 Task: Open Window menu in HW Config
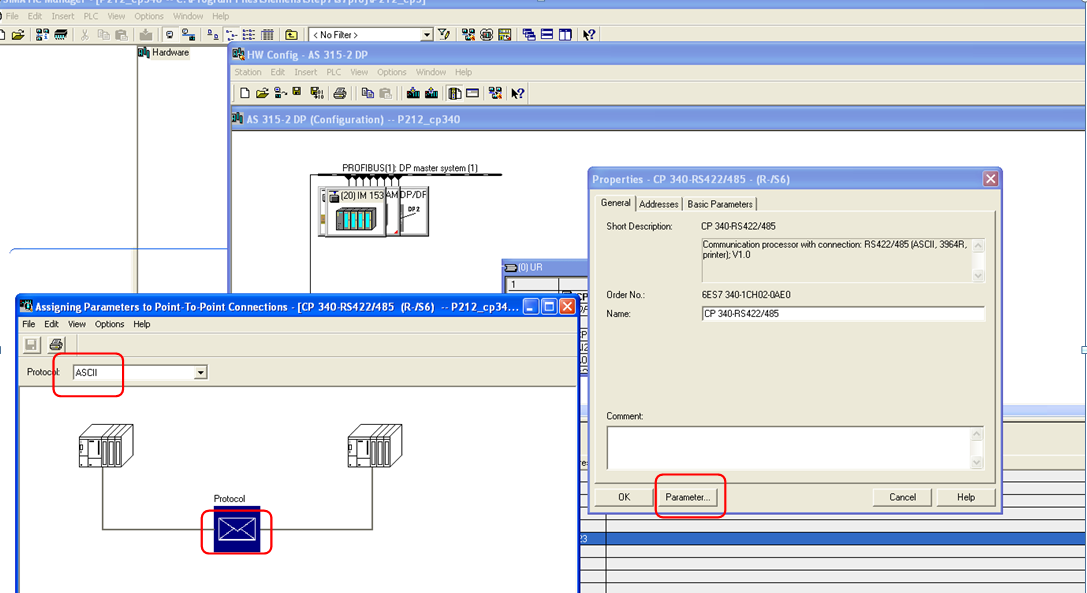pos(431,72)
